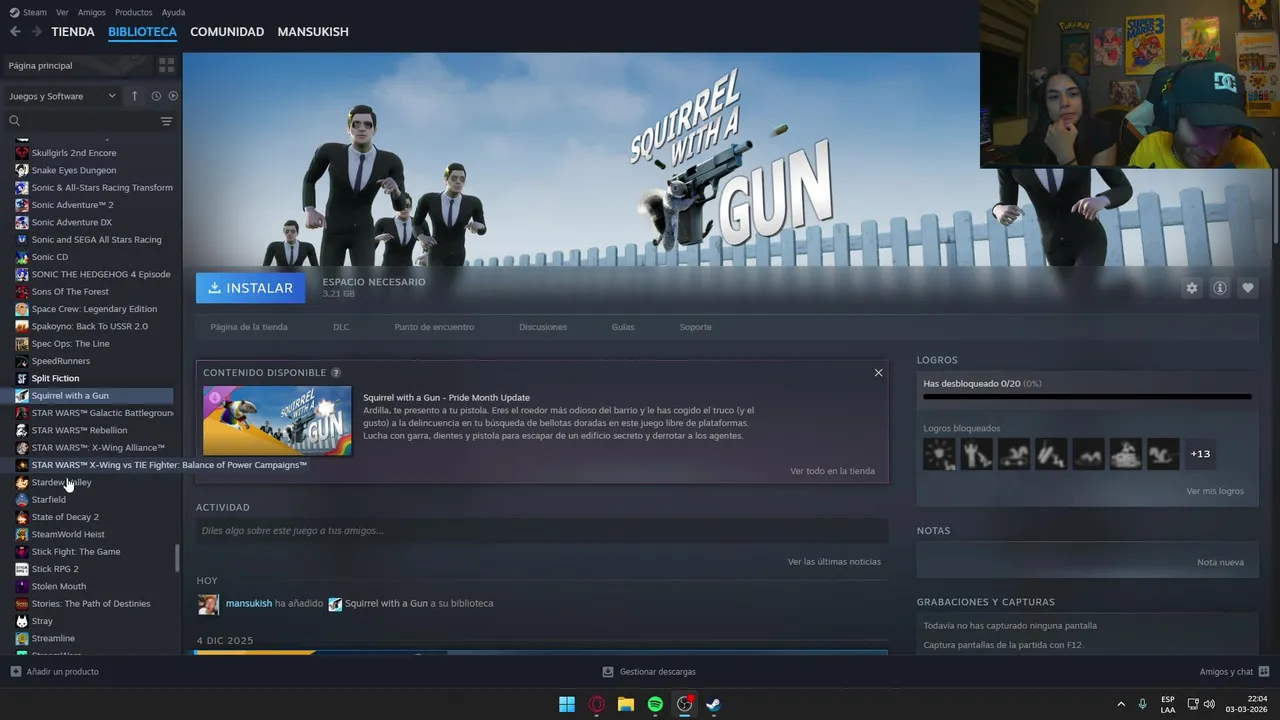Open advanced filter options icon
Image resolution: width=1280 pixels, height=720 pixels.
(166, 121)
